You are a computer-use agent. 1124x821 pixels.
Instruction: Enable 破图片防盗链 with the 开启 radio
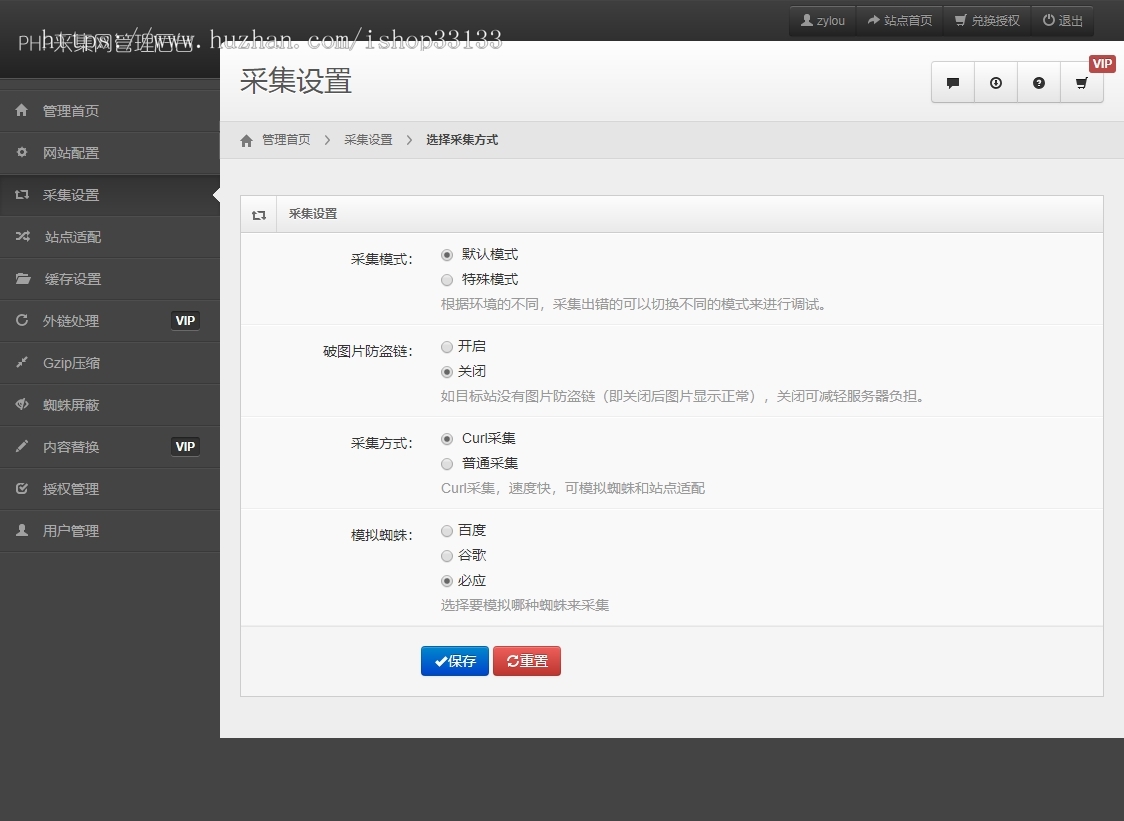(447, 347)
